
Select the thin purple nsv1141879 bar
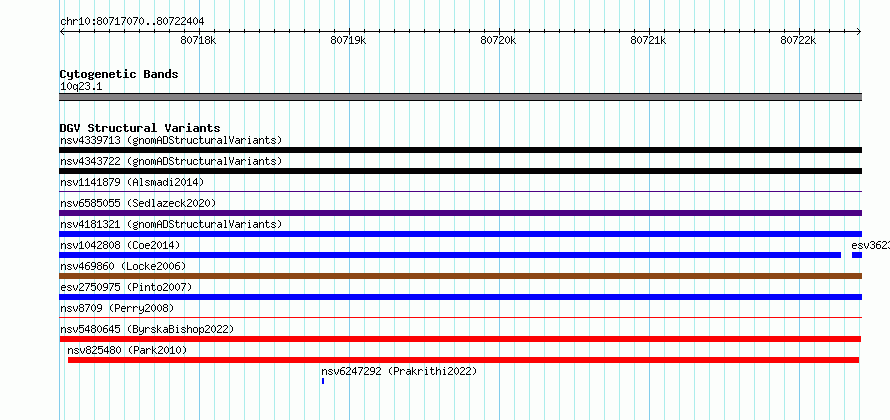tap(461, 192)
